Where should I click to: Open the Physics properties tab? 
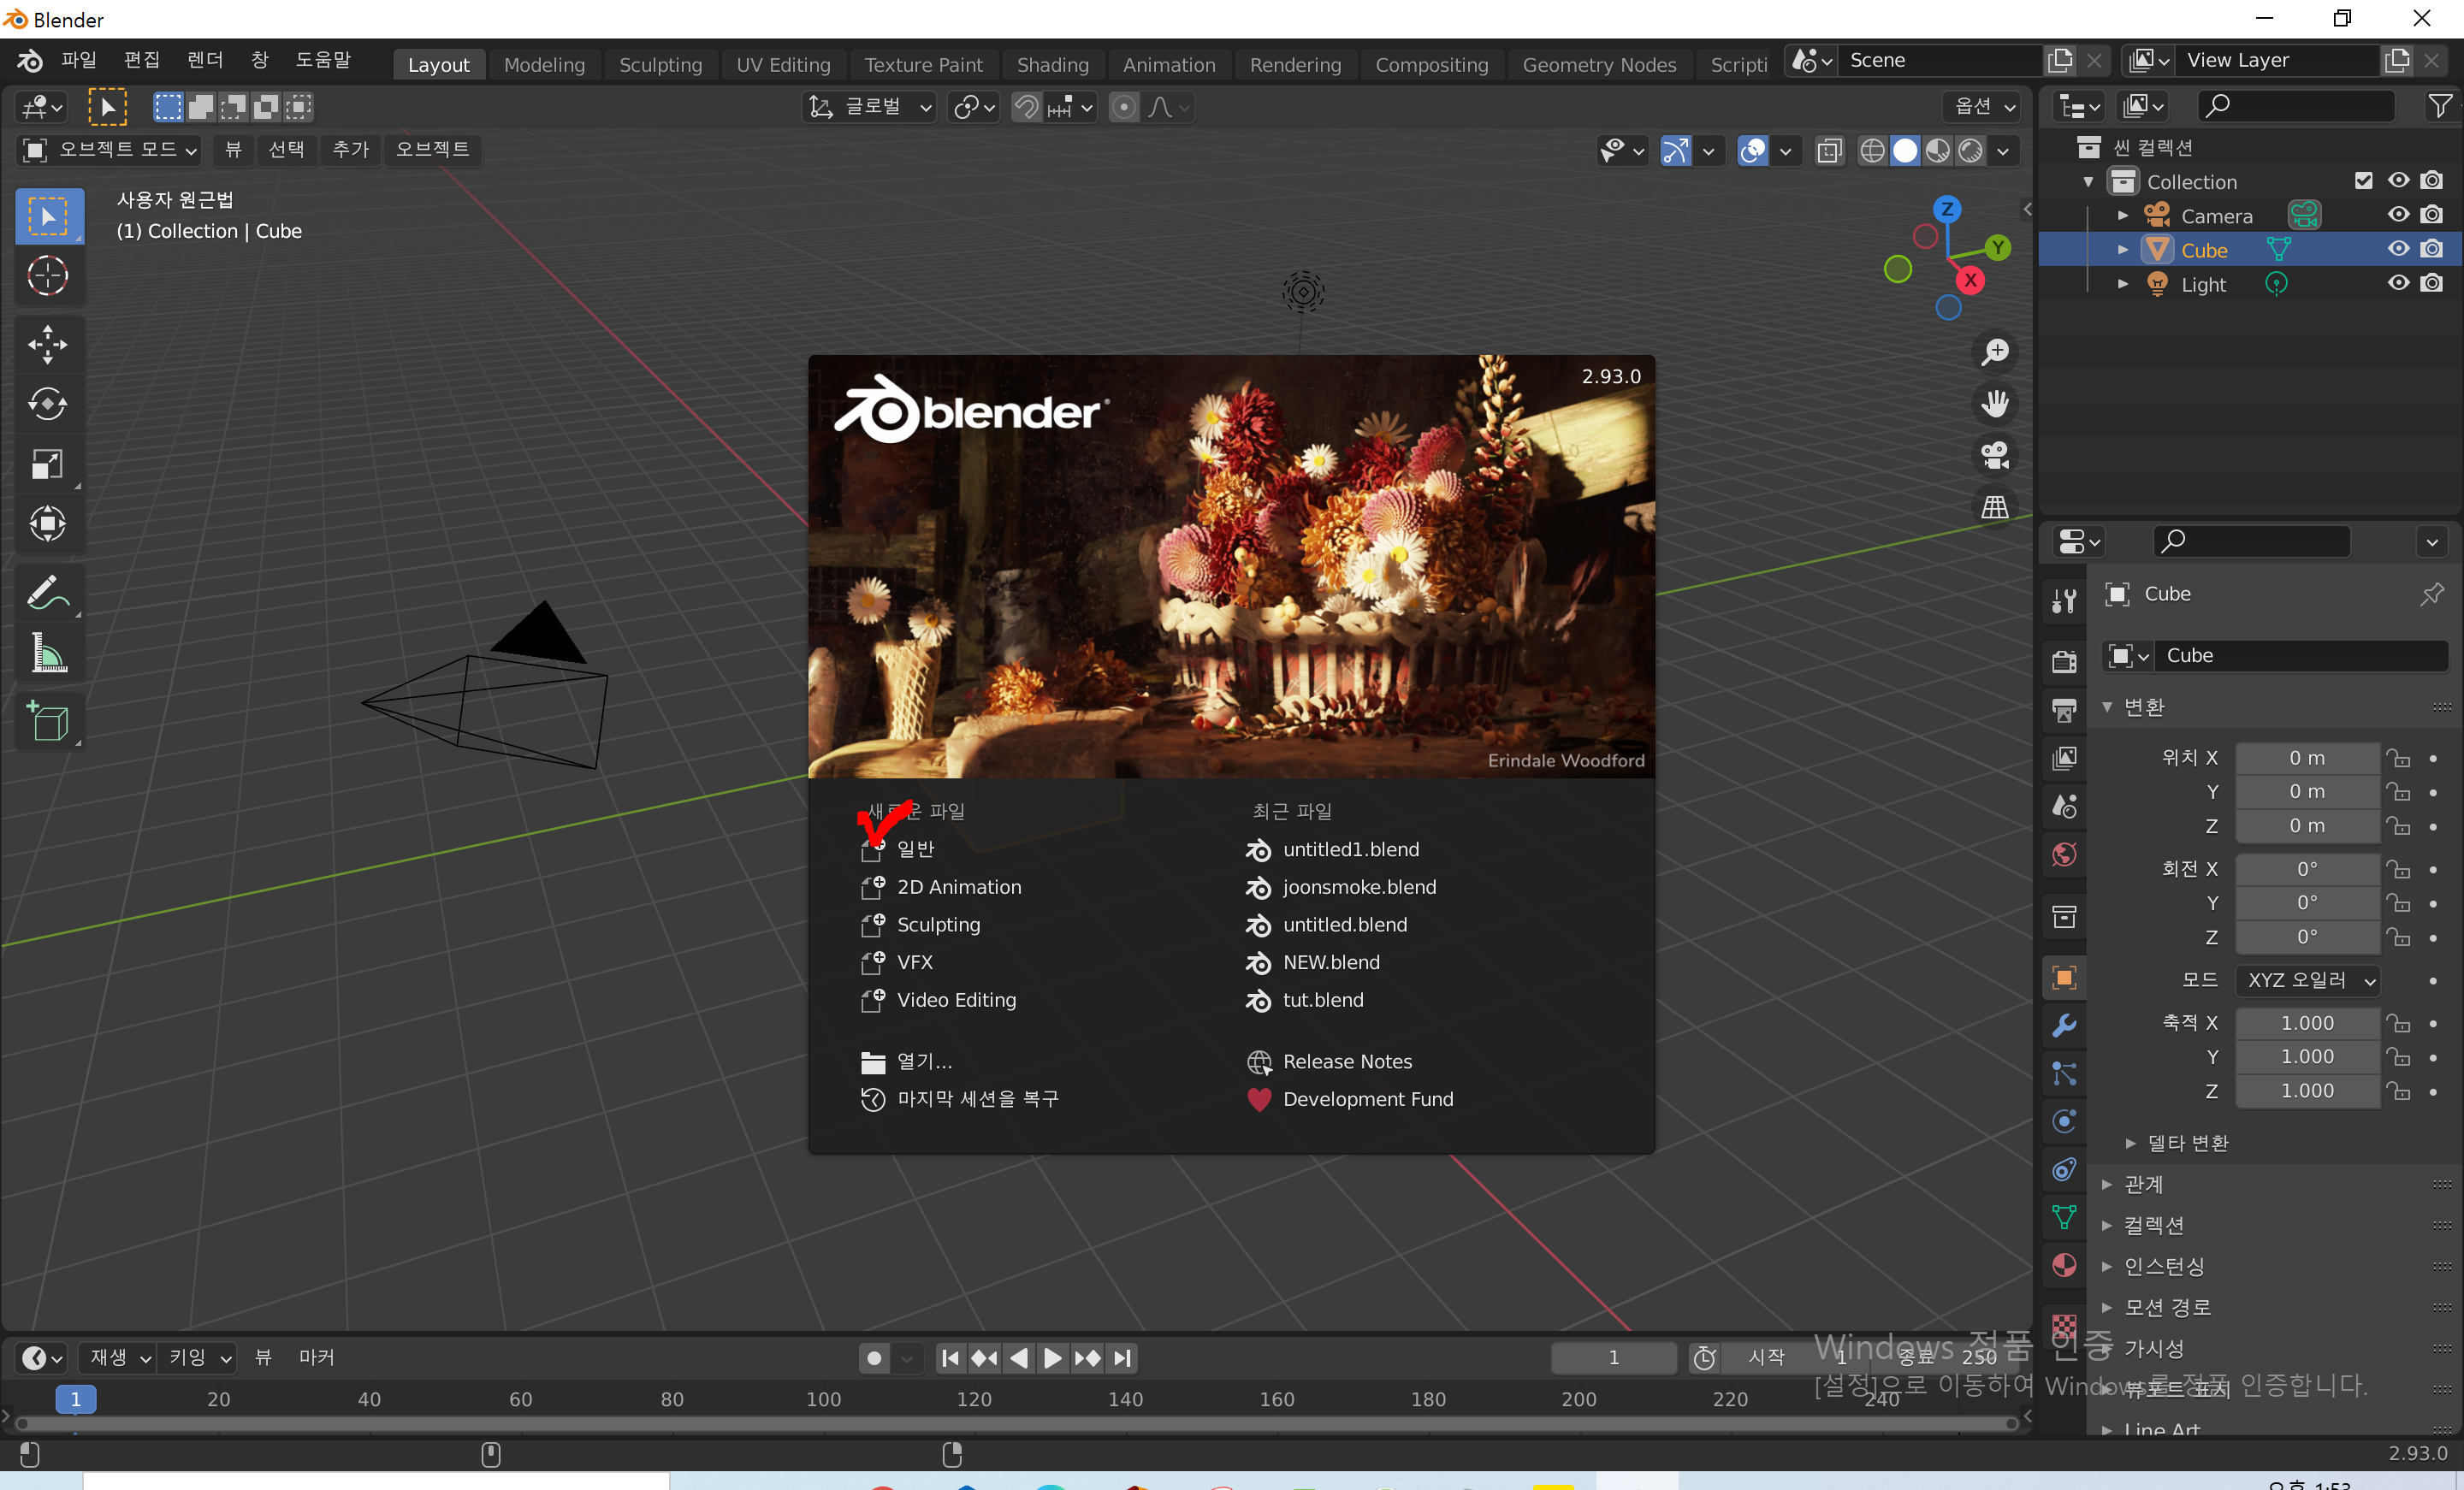click(2064, 1121)
